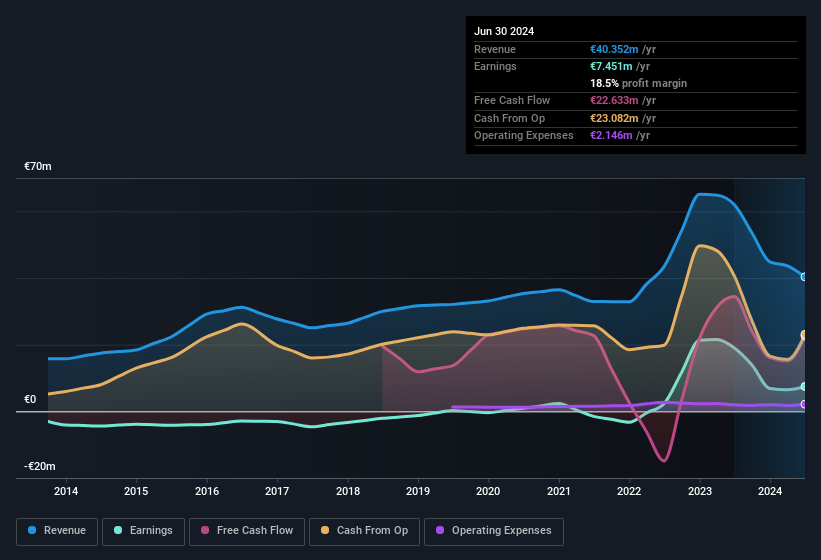Click the Operating Expenses label in tooltip
Viewport: 821px width, 560px height.
(x=524, y=135)
